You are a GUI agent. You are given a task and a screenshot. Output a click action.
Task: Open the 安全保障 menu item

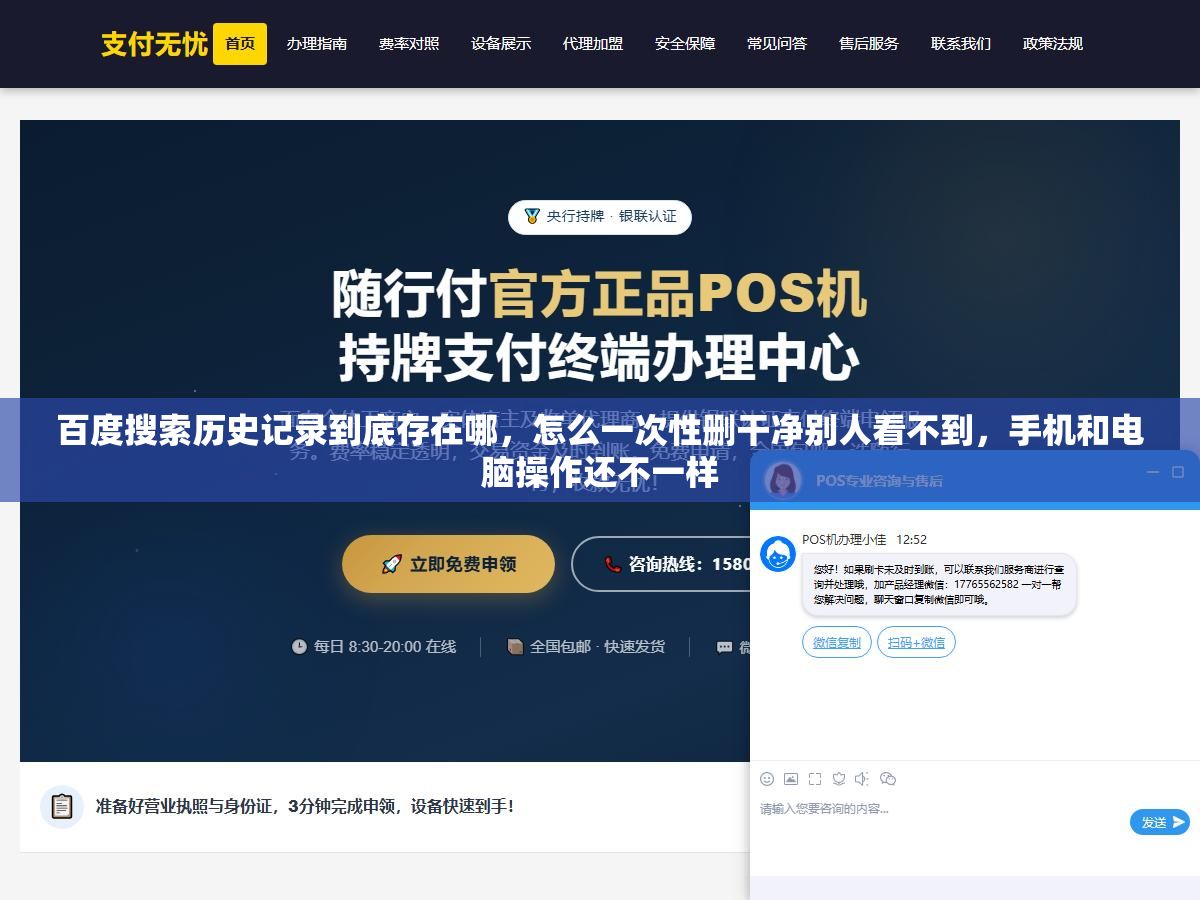685,44
